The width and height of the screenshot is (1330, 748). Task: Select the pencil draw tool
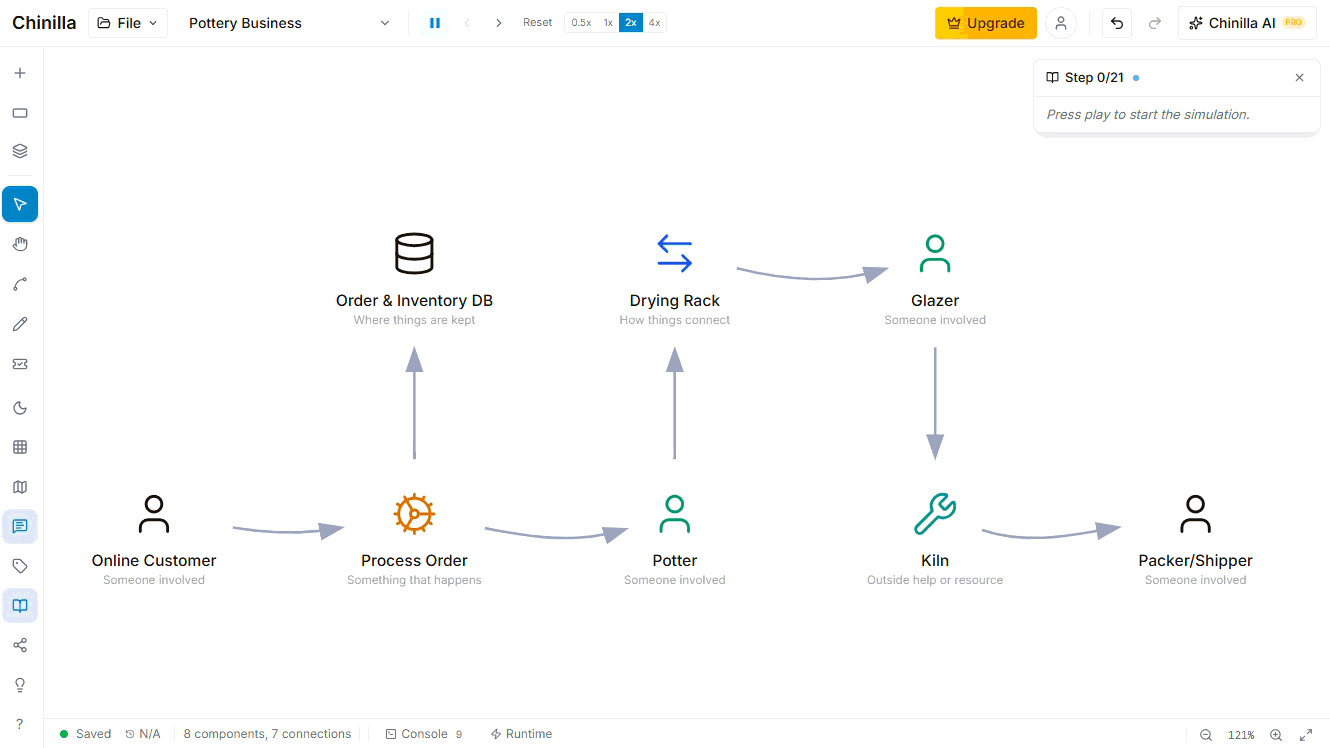pyautogui.click(x=20, y=324)
